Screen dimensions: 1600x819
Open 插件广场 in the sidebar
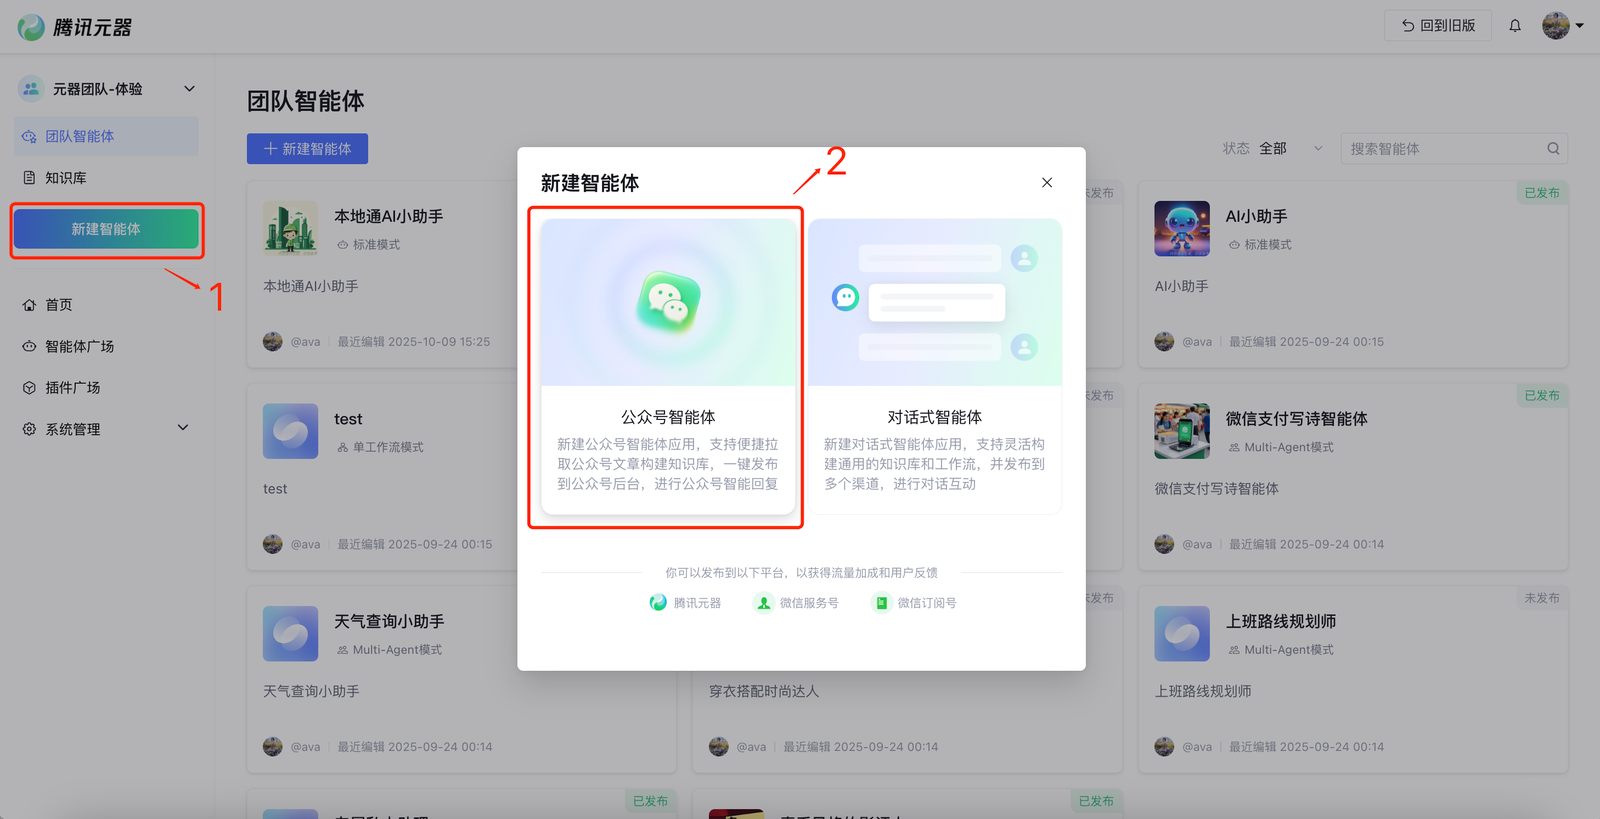tap(72, 388)
